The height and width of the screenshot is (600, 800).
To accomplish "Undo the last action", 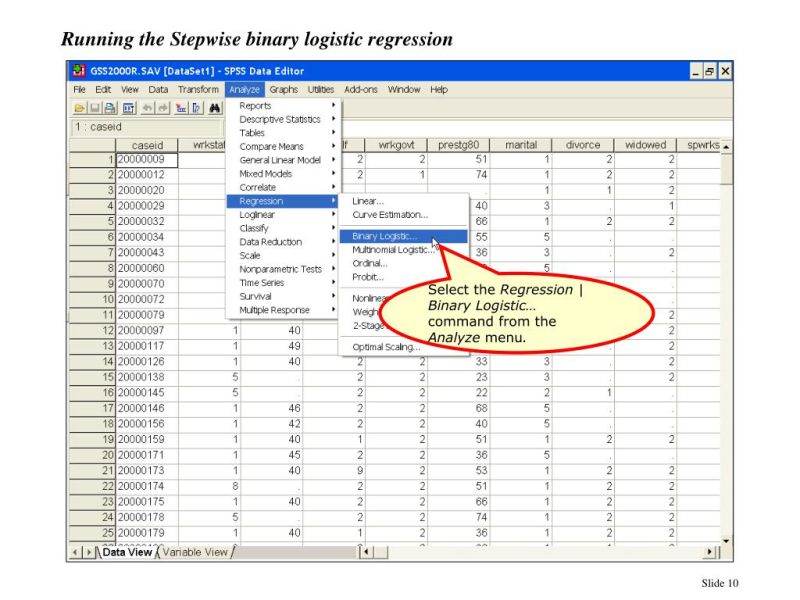I will coord(147,108).
